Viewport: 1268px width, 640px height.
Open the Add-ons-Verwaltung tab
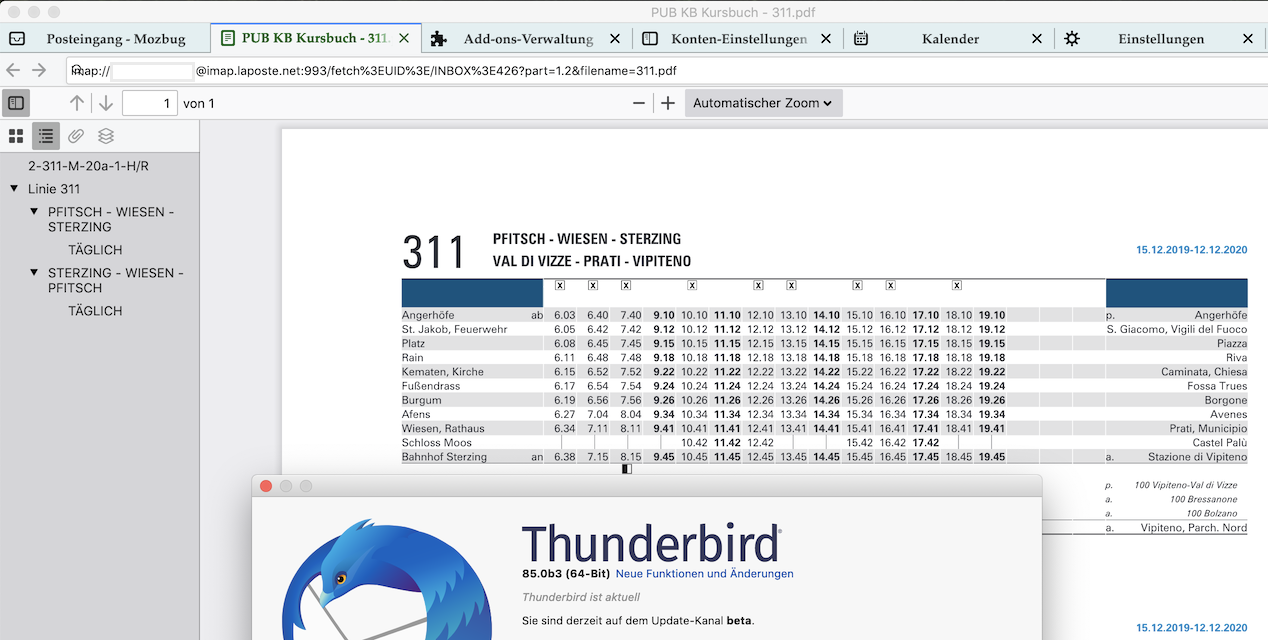pyautogui.click(x=528, y=39)
